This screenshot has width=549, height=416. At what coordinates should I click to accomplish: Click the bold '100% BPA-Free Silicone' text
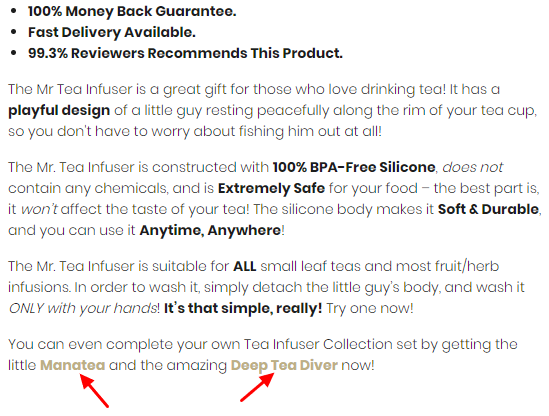pyautogui.click(x=354, y=167)
